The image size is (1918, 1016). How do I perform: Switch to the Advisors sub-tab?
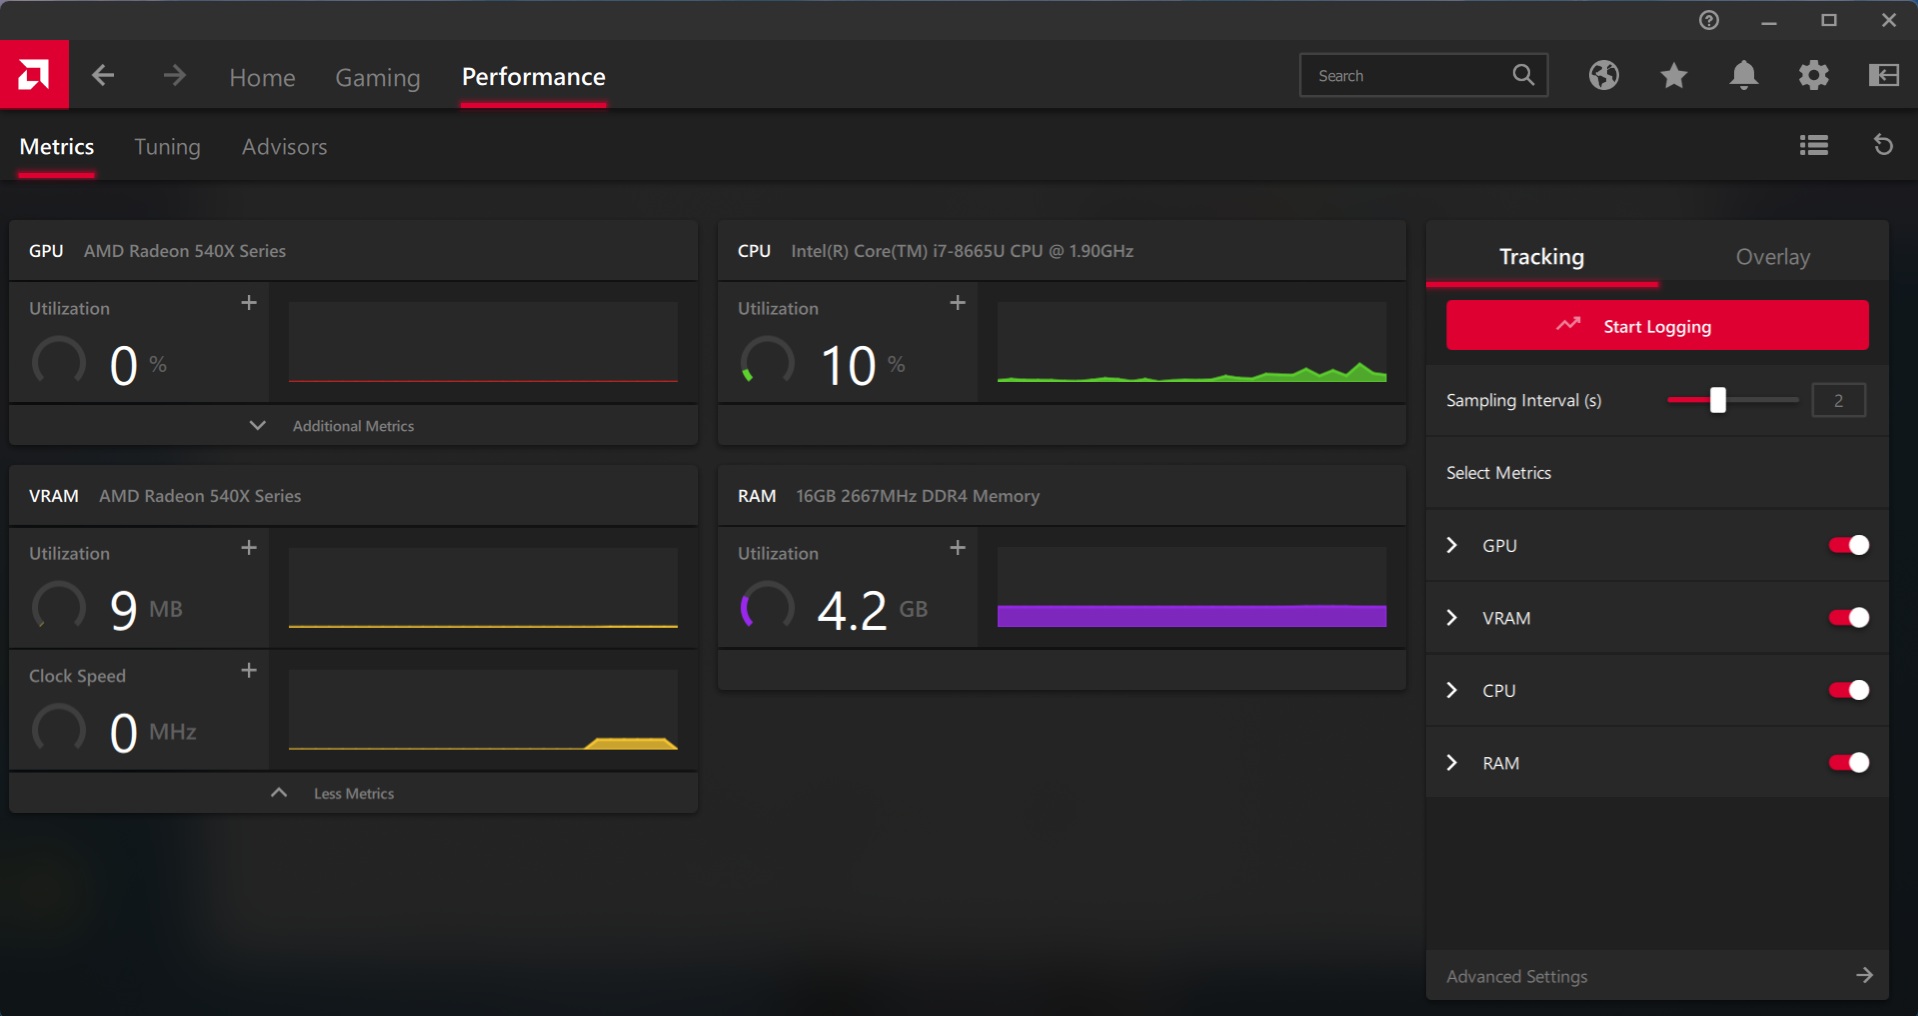tap(284, 147)
